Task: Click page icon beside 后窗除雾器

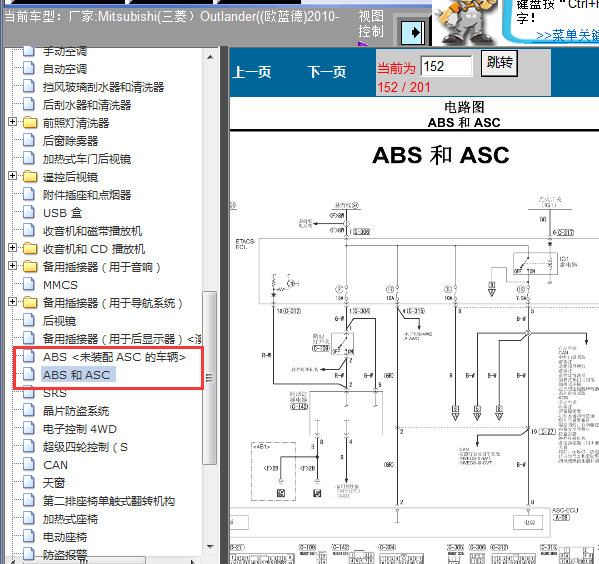Action: [x=29, y=140]
